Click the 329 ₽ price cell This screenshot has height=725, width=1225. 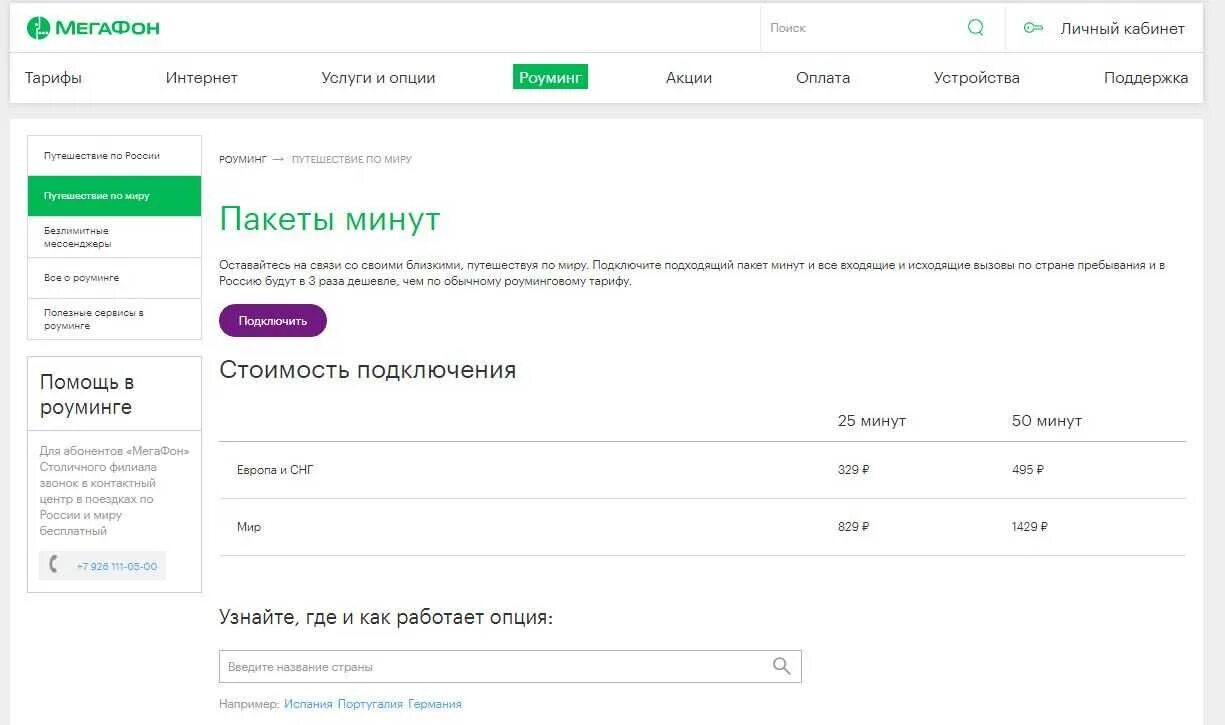pyautogui.click(x=854, y=470)
